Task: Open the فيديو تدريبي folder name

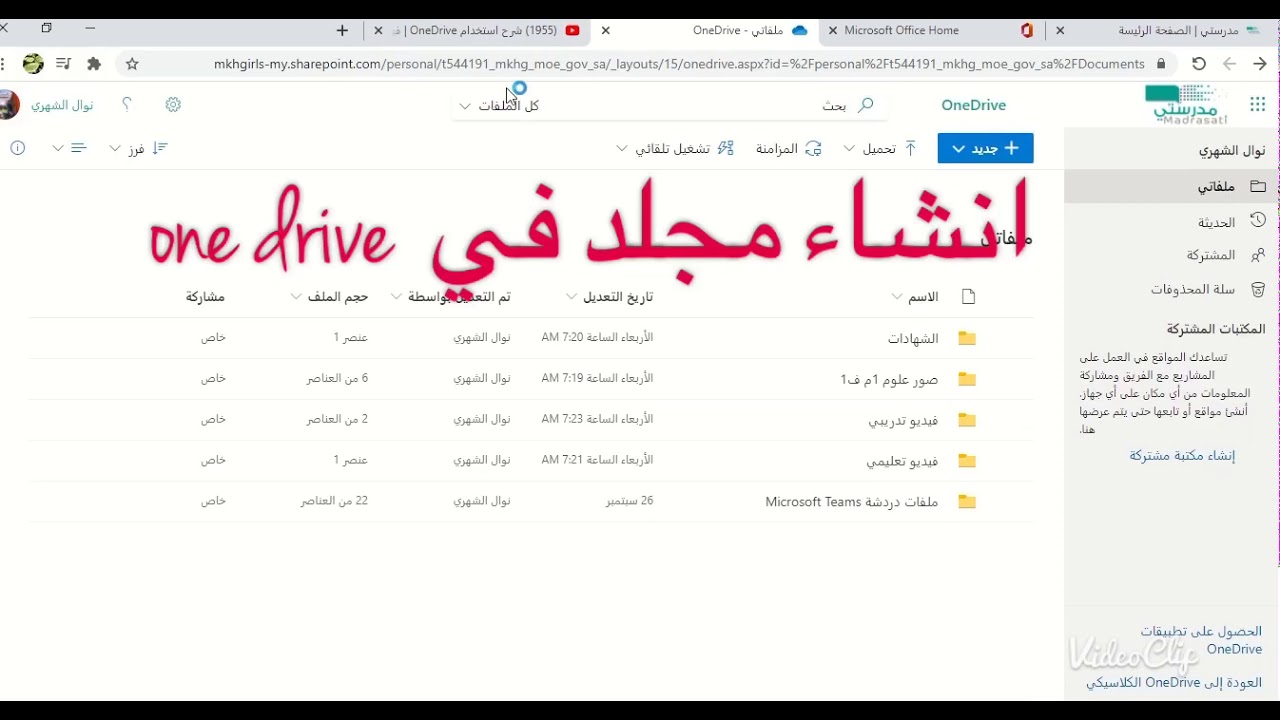Action: pos(903,420)
